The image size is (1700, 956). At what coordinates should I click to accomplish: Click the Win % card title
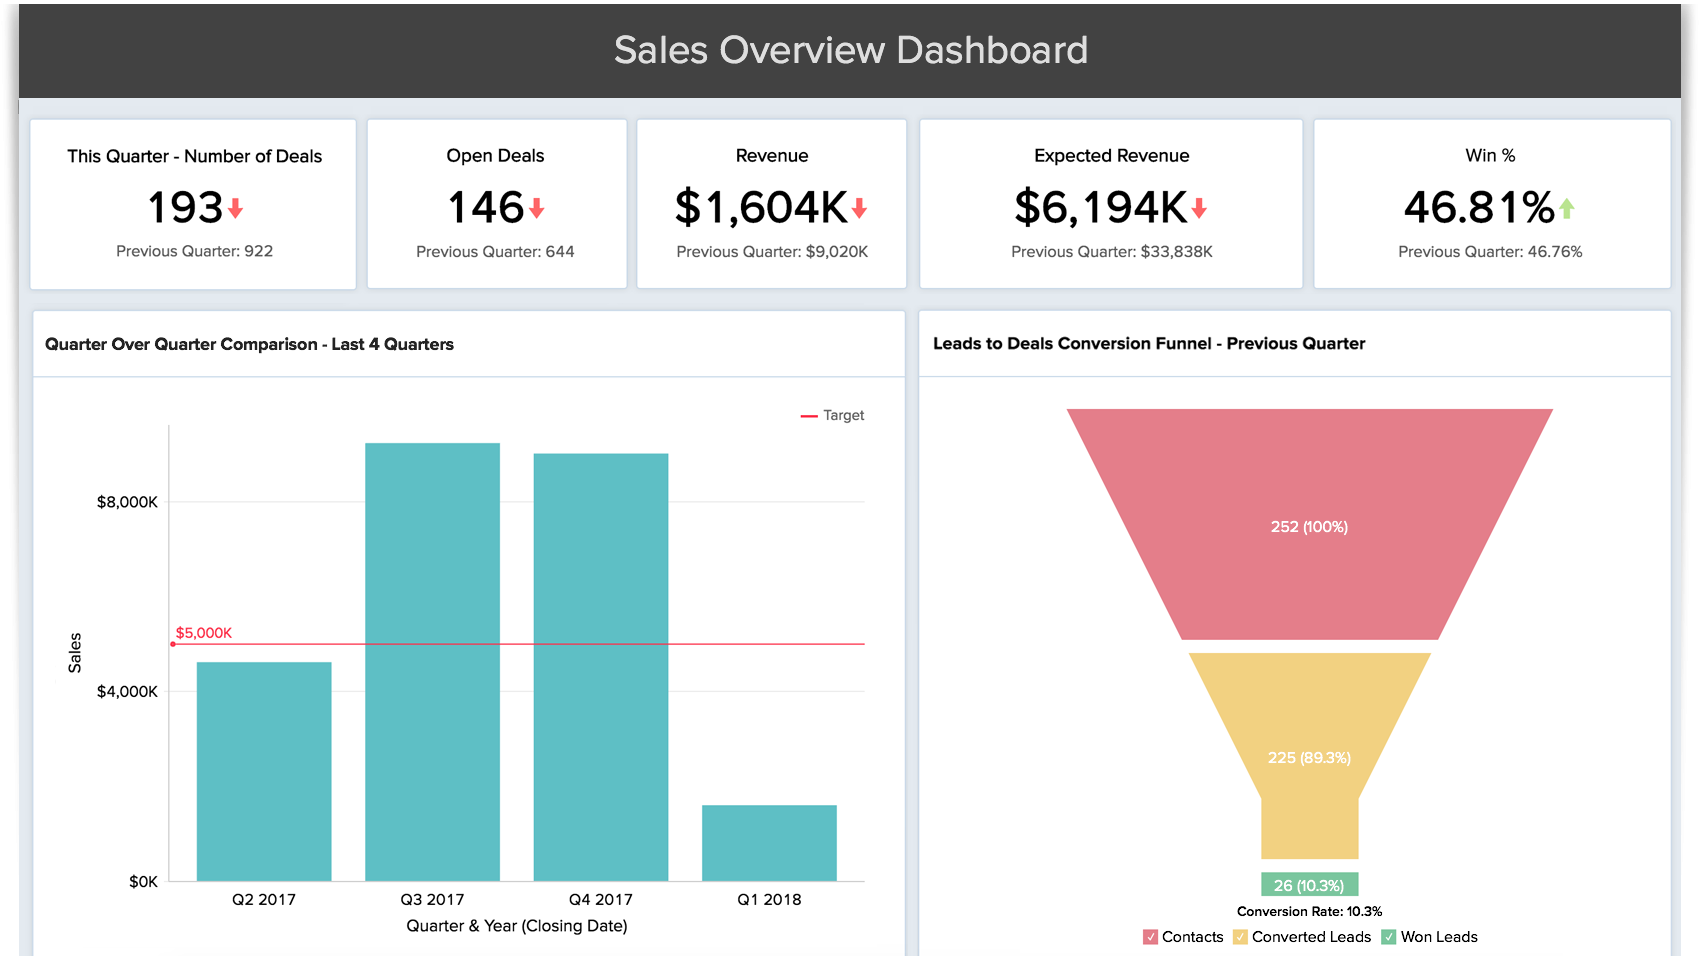[1491, 155]
